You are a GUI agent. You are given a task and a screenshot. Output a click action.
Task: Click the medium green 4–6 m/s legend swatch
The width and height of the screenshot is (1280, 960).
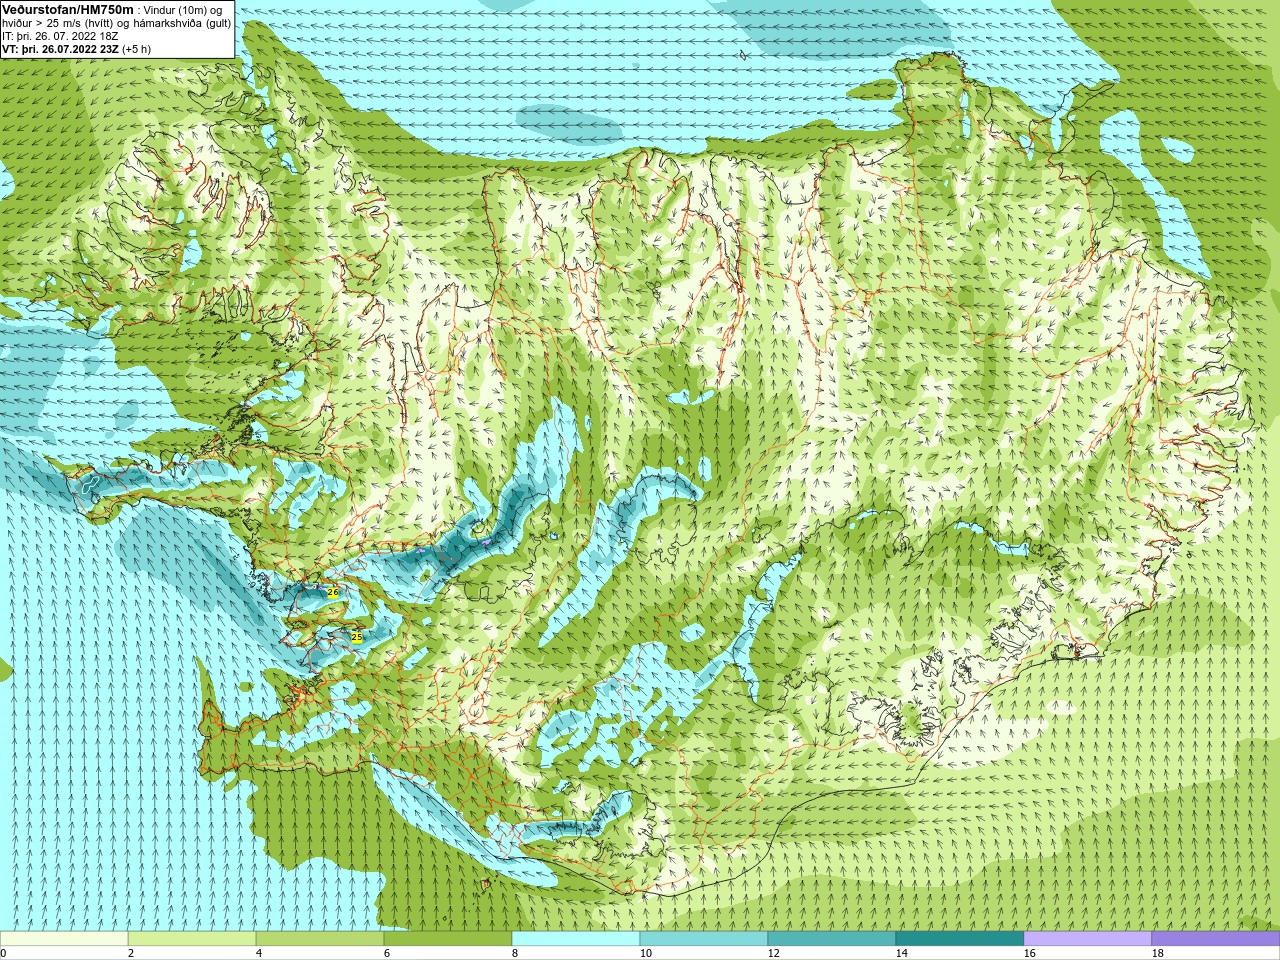[x=320, y=939]
